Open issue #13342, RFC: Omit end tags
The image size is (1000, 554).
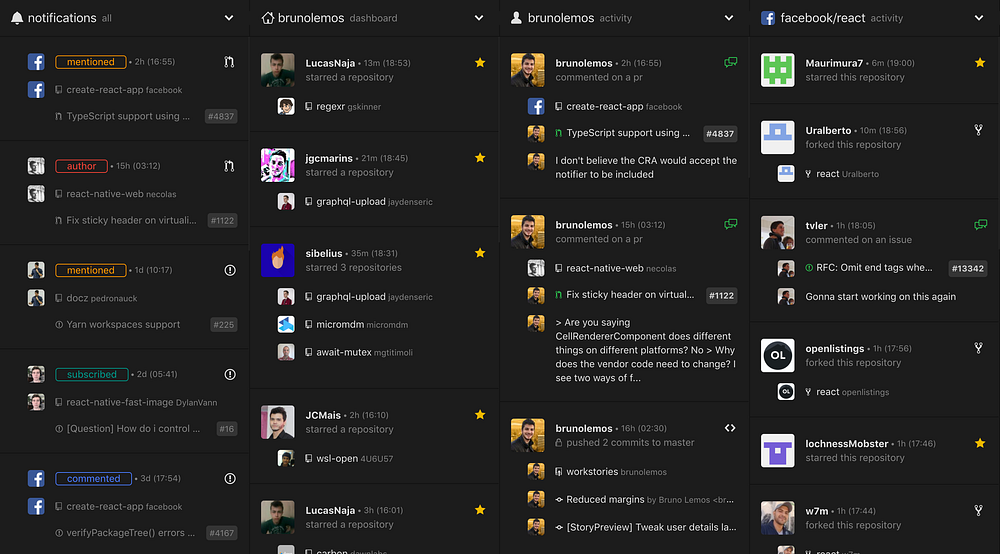click(x=874, y=268)
